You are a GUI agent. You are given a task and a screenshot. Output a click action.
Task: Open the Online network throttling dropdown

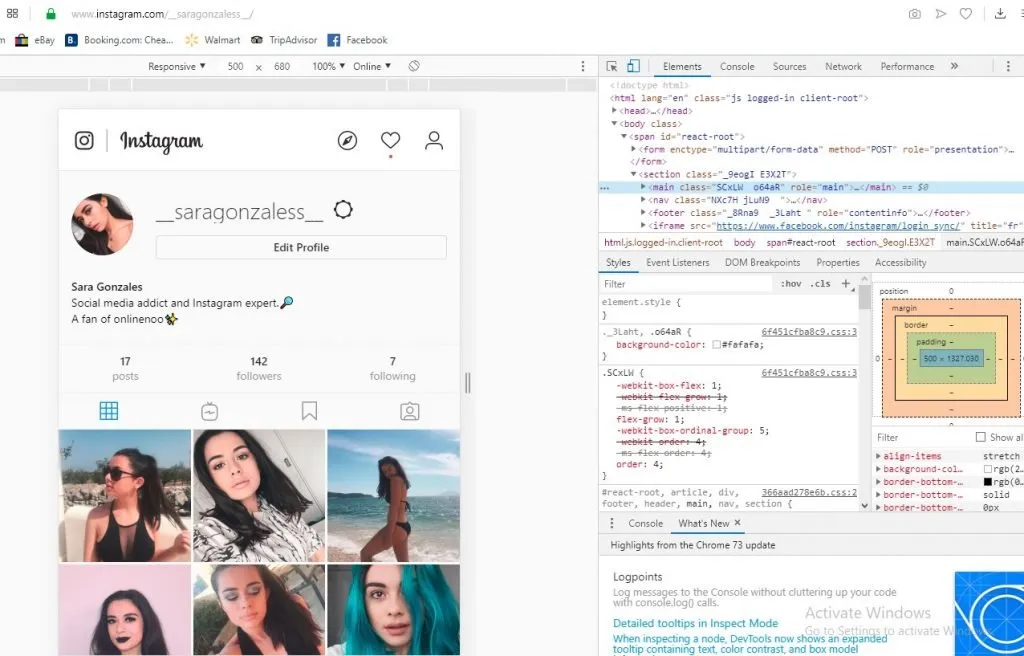tap(372, 66)
